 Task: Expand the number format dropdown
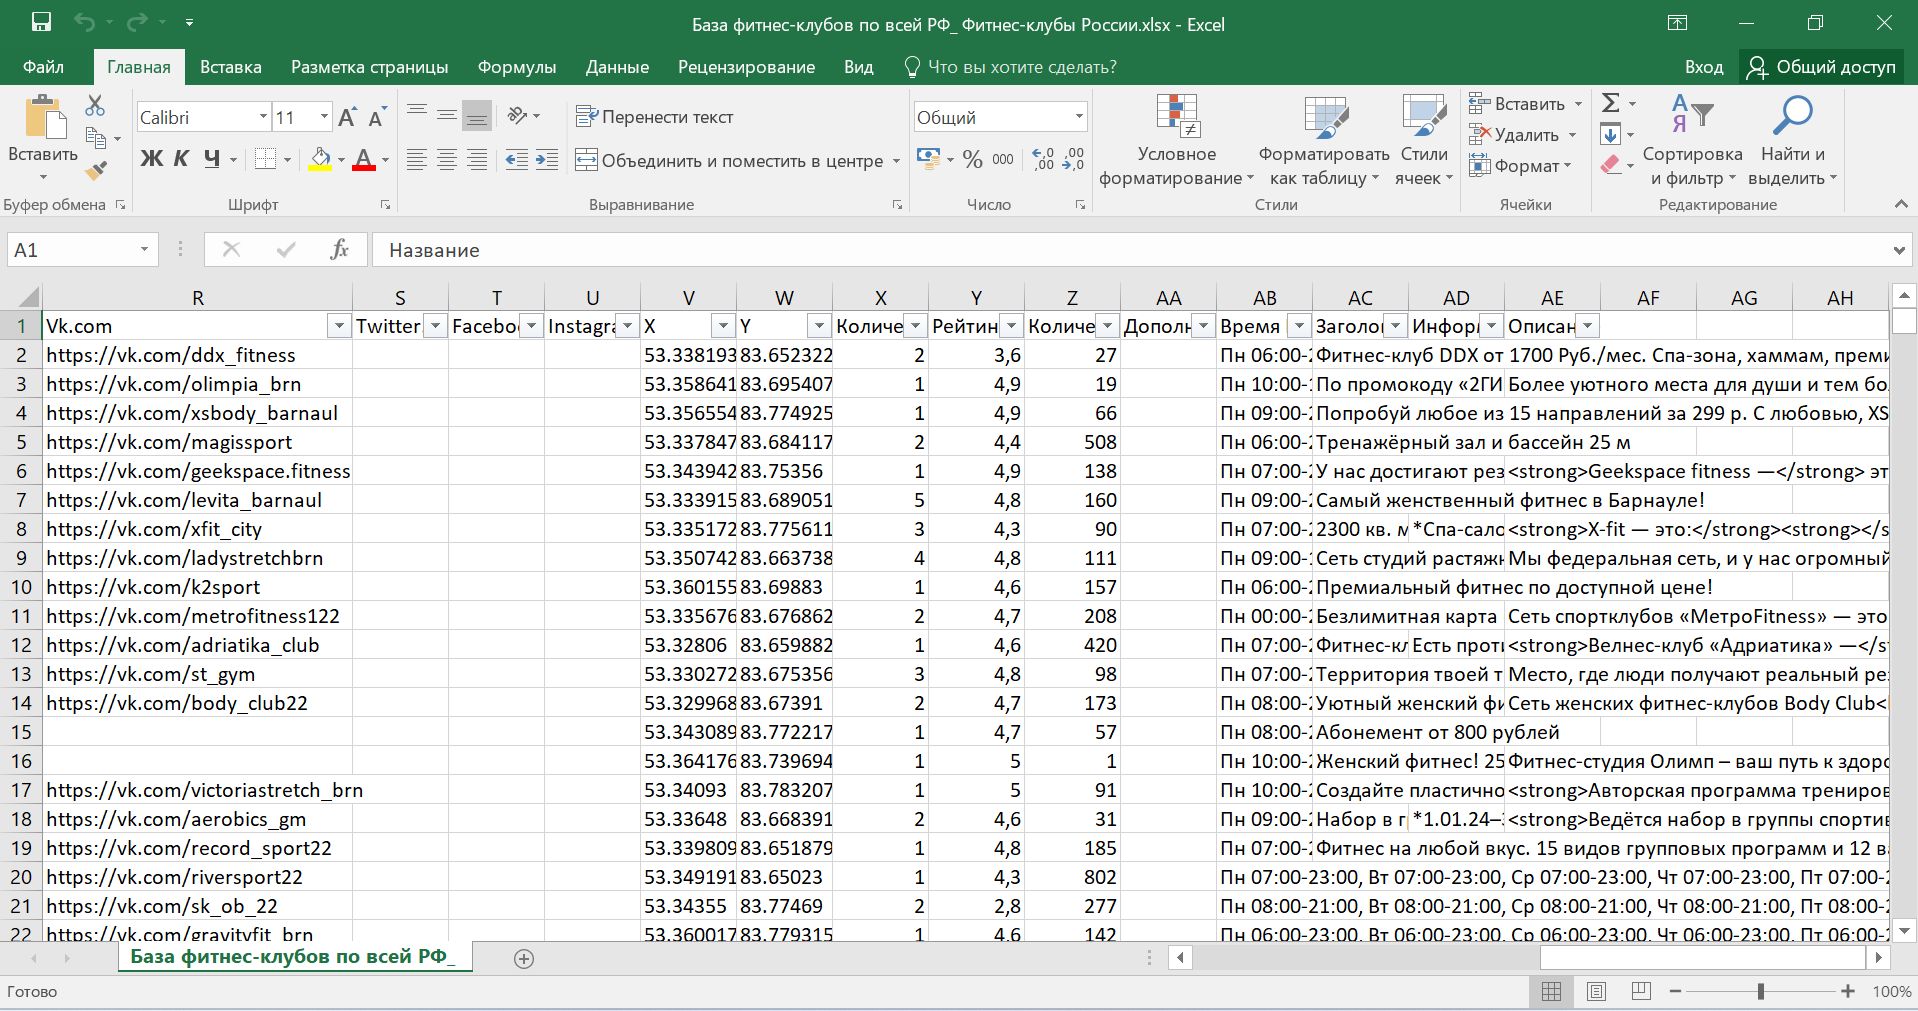pos(1079,117)
